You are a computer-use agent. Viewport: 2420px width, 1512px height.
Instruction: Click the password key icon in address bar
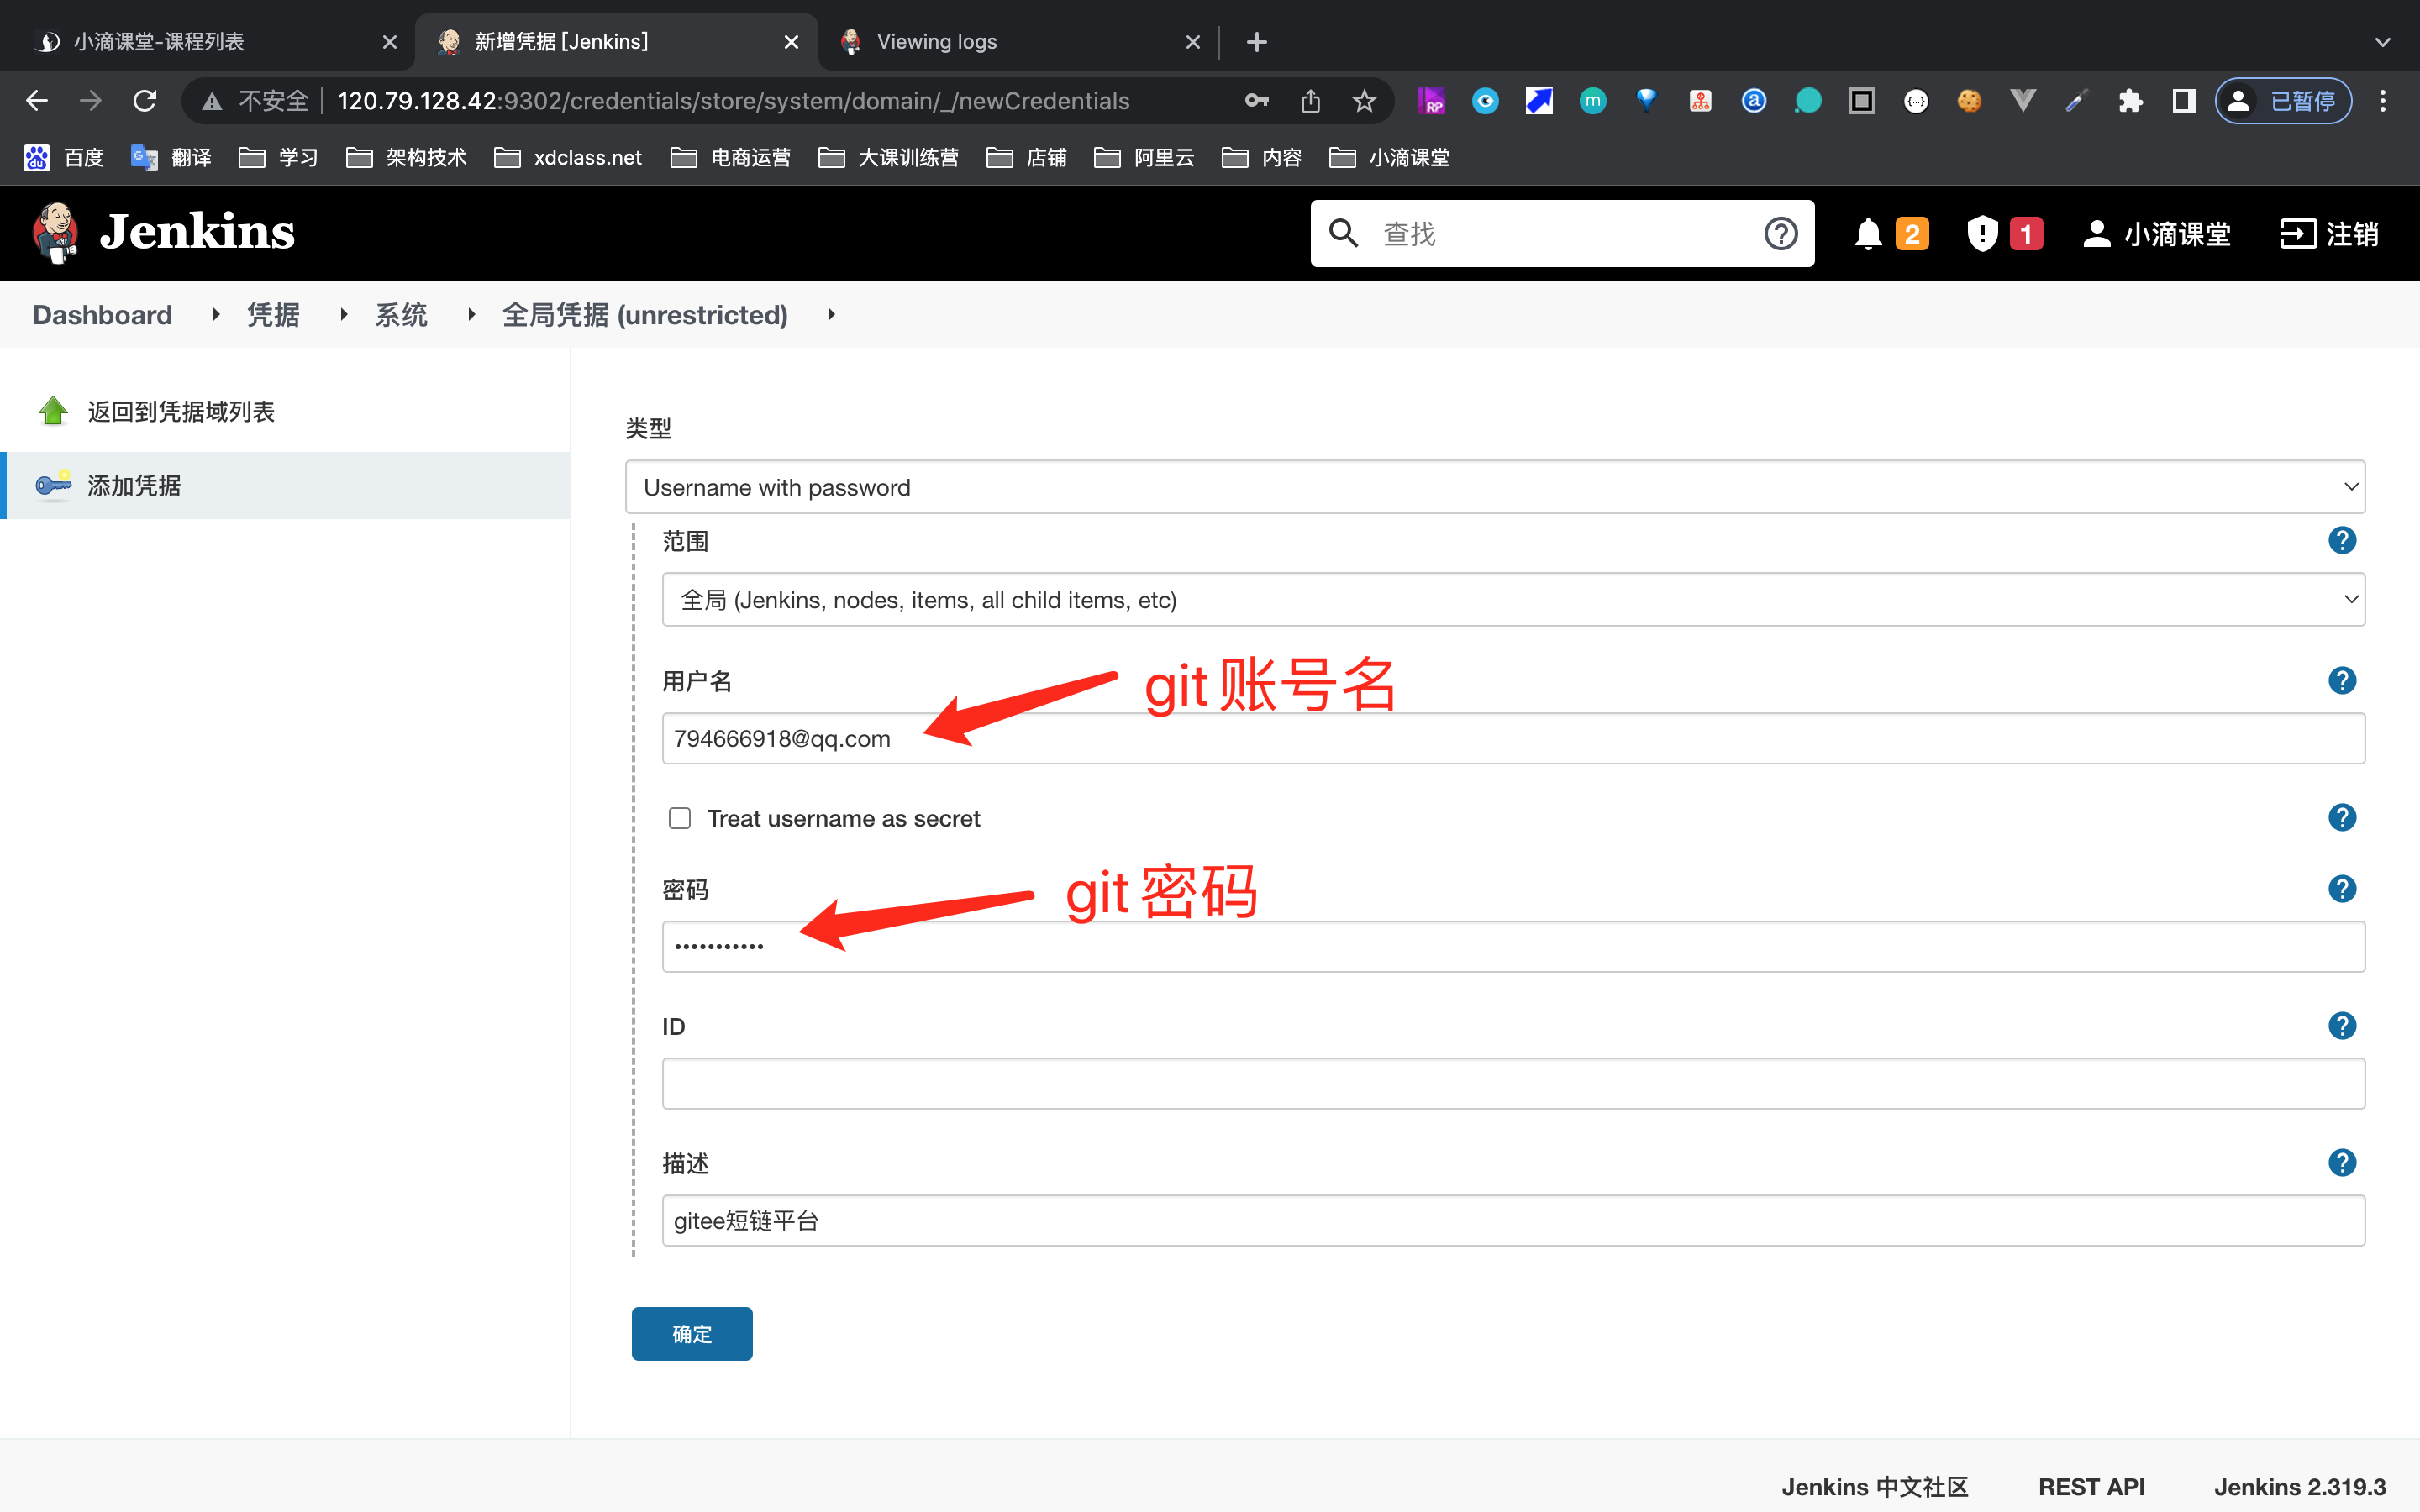click(x=1257, y=101)
